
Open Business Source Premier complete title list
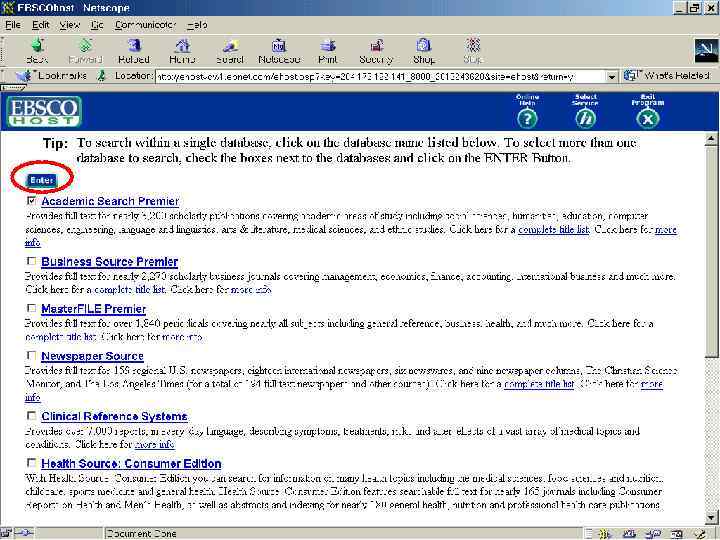point(129,290)
